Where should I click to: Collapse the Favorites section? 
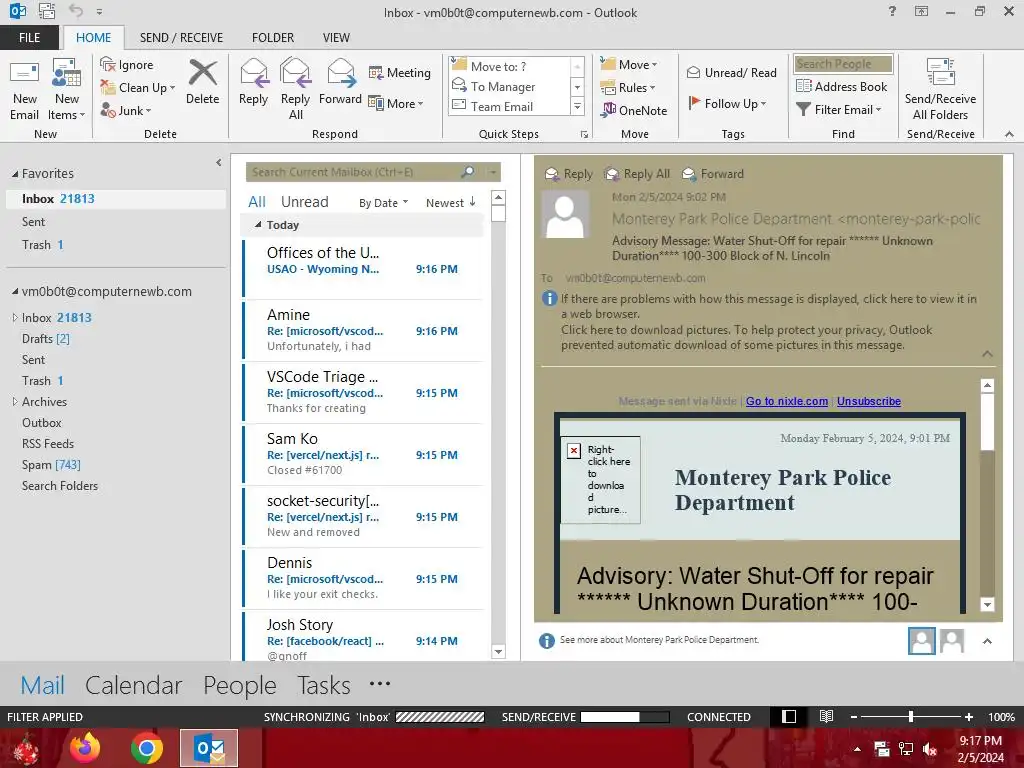coord(14,174)
